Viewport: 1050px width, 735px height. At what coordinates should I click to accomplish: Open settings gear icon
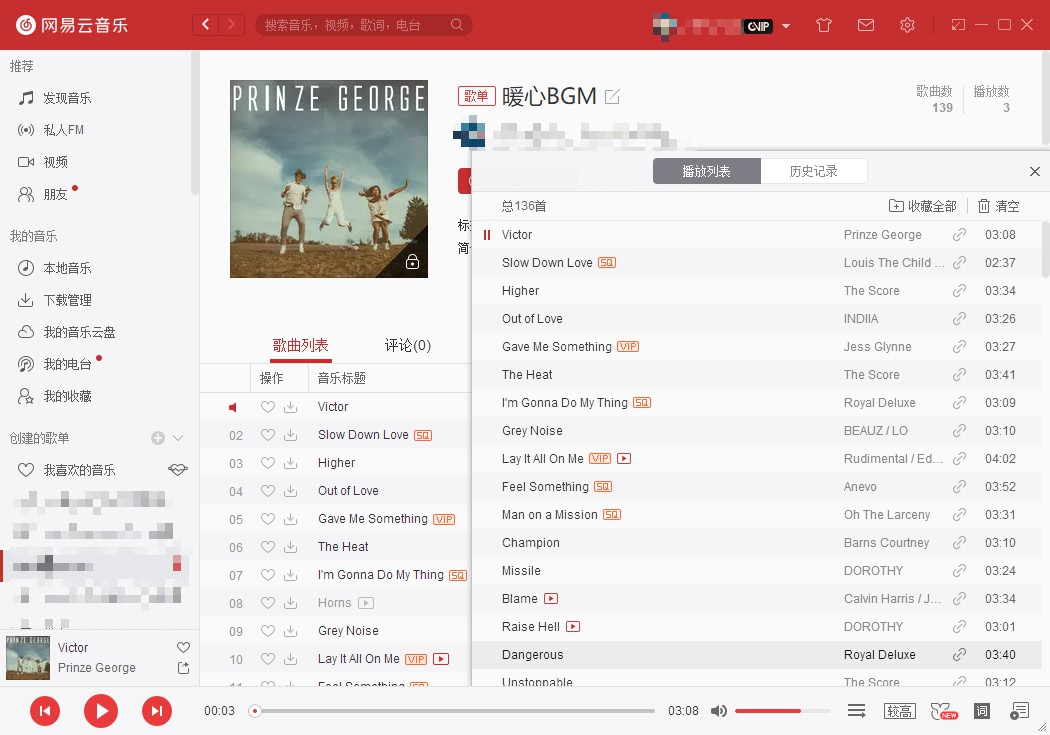(x=907, y=25)
